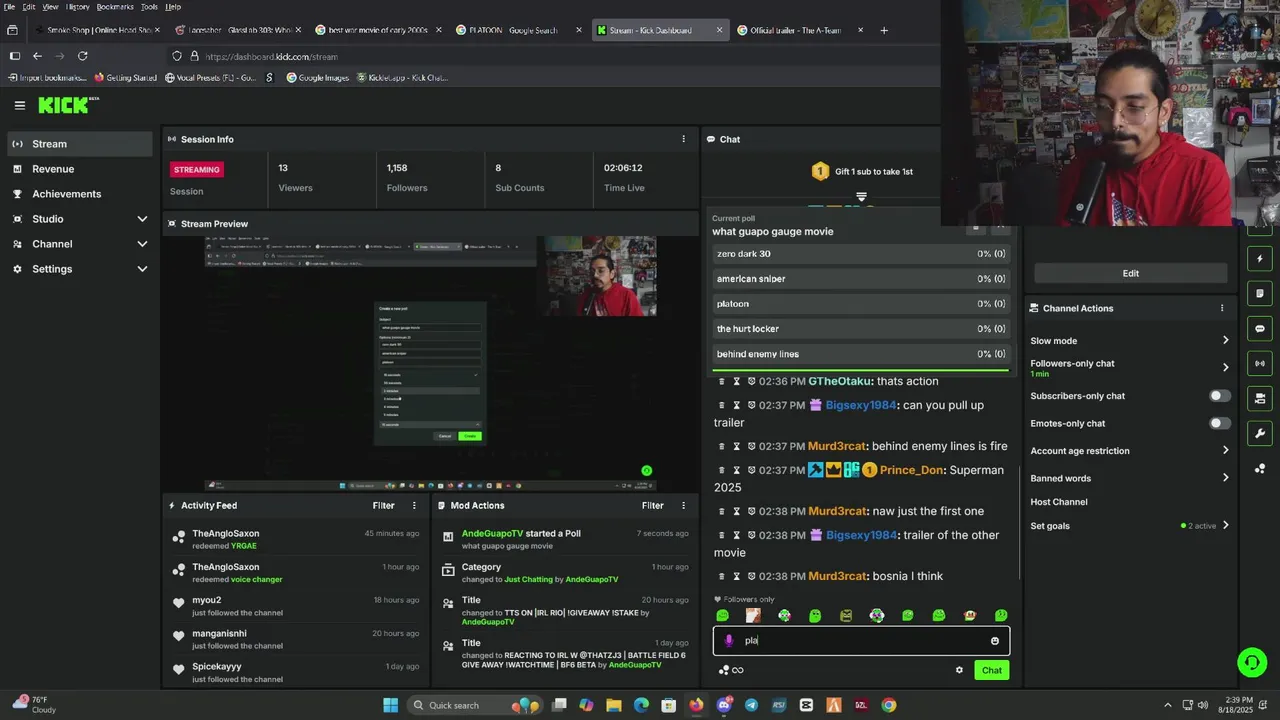Open the Kick hamburger sidebar menu
Viewport: 1280px width, 720px height.
(19, 105)
